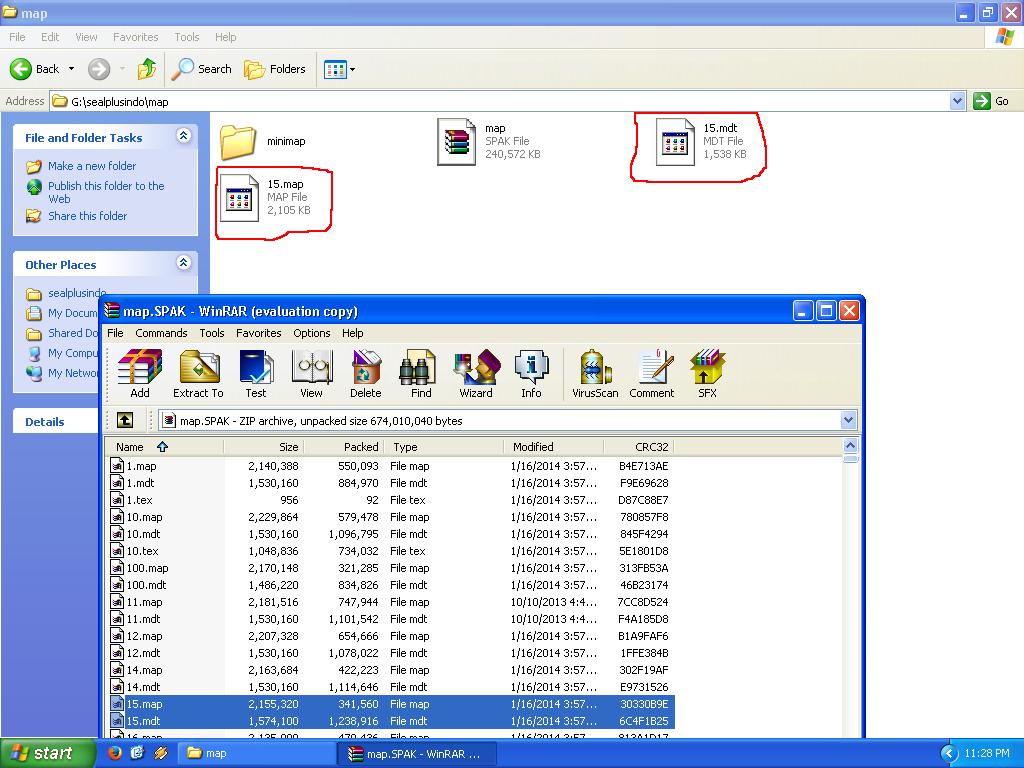Image resolution: width=1024 pixels, height=768 pixels.
Task: Switch to map taskbar button
Action: click(255, 753)
